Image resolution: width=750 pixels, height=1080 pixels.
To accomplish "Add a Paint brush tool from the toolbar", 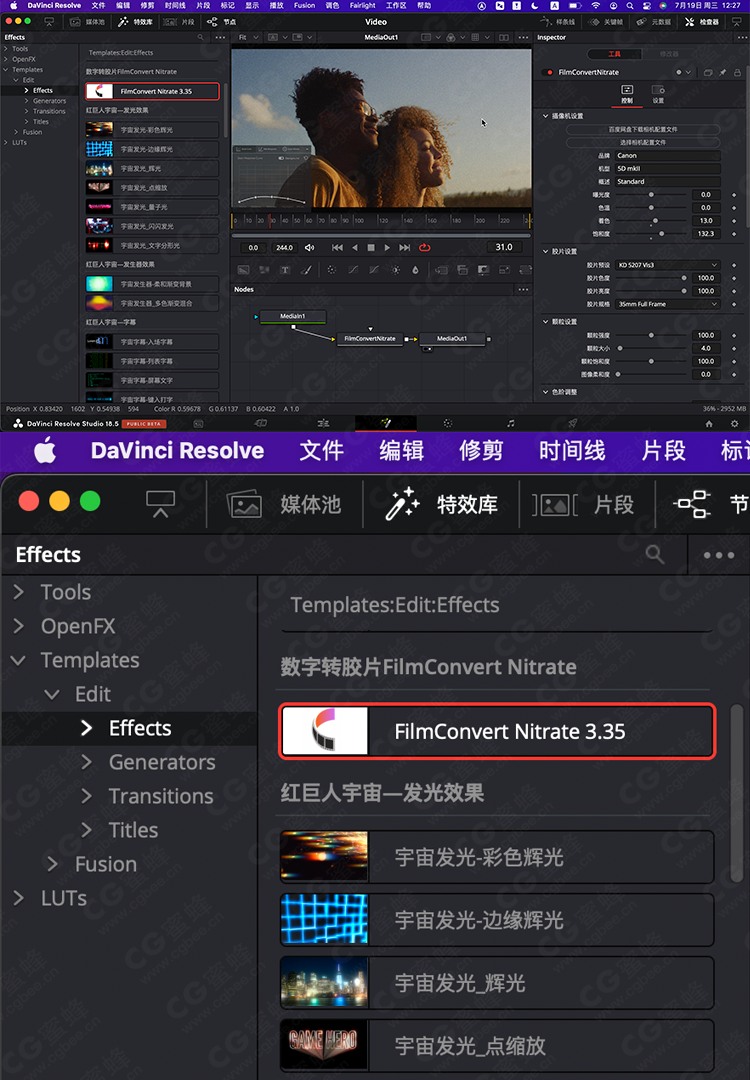I will pos(306,270).
